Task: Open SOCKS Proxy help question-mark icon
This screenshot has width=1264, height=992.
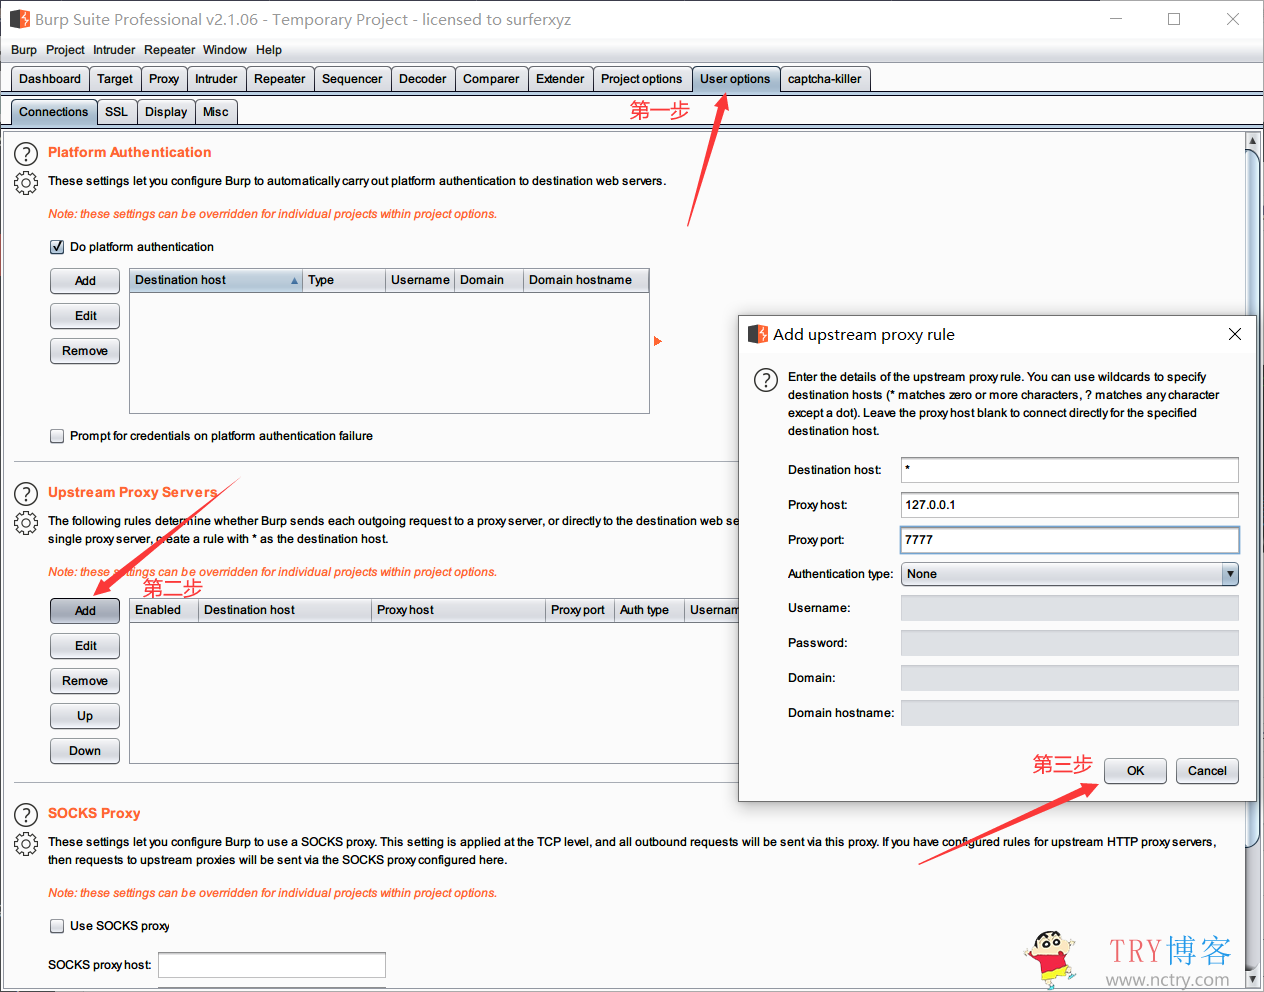Action: tap(26, 815)
